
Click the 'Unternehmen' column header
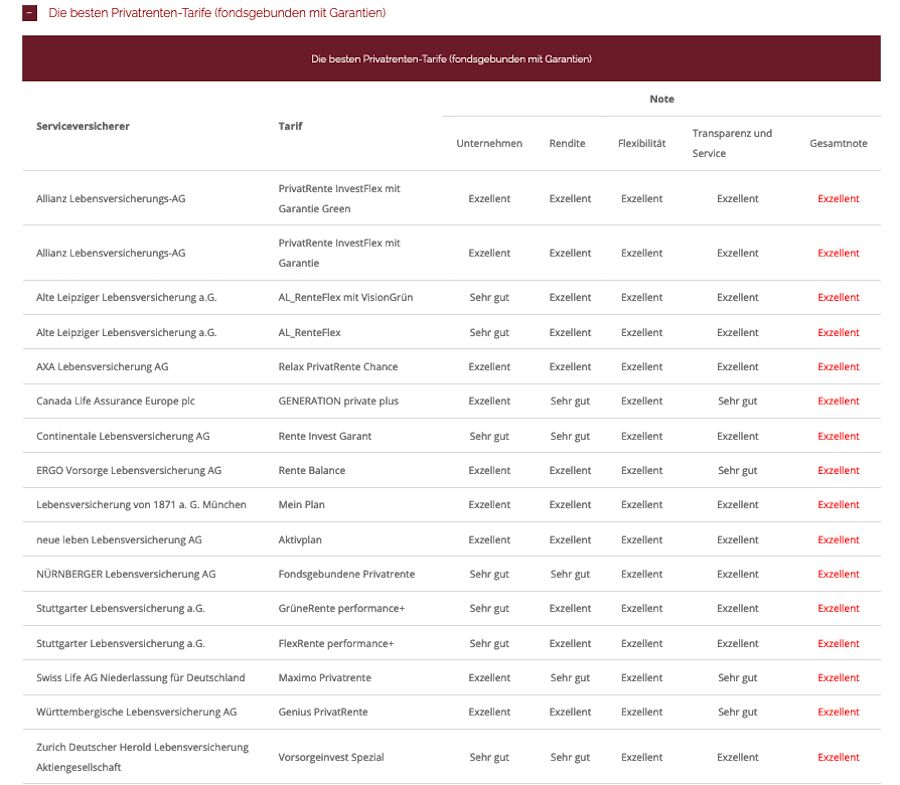pos(490,143)
